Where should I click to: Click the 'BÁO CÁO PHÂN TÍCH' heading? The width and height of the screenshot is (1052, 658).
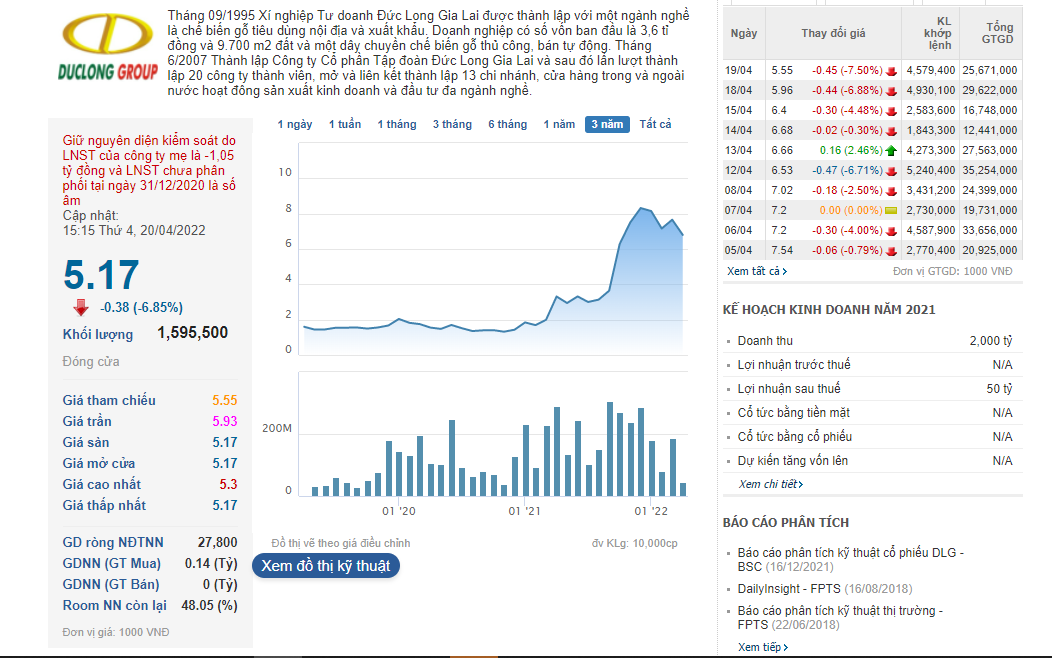(x=786, y=523)
